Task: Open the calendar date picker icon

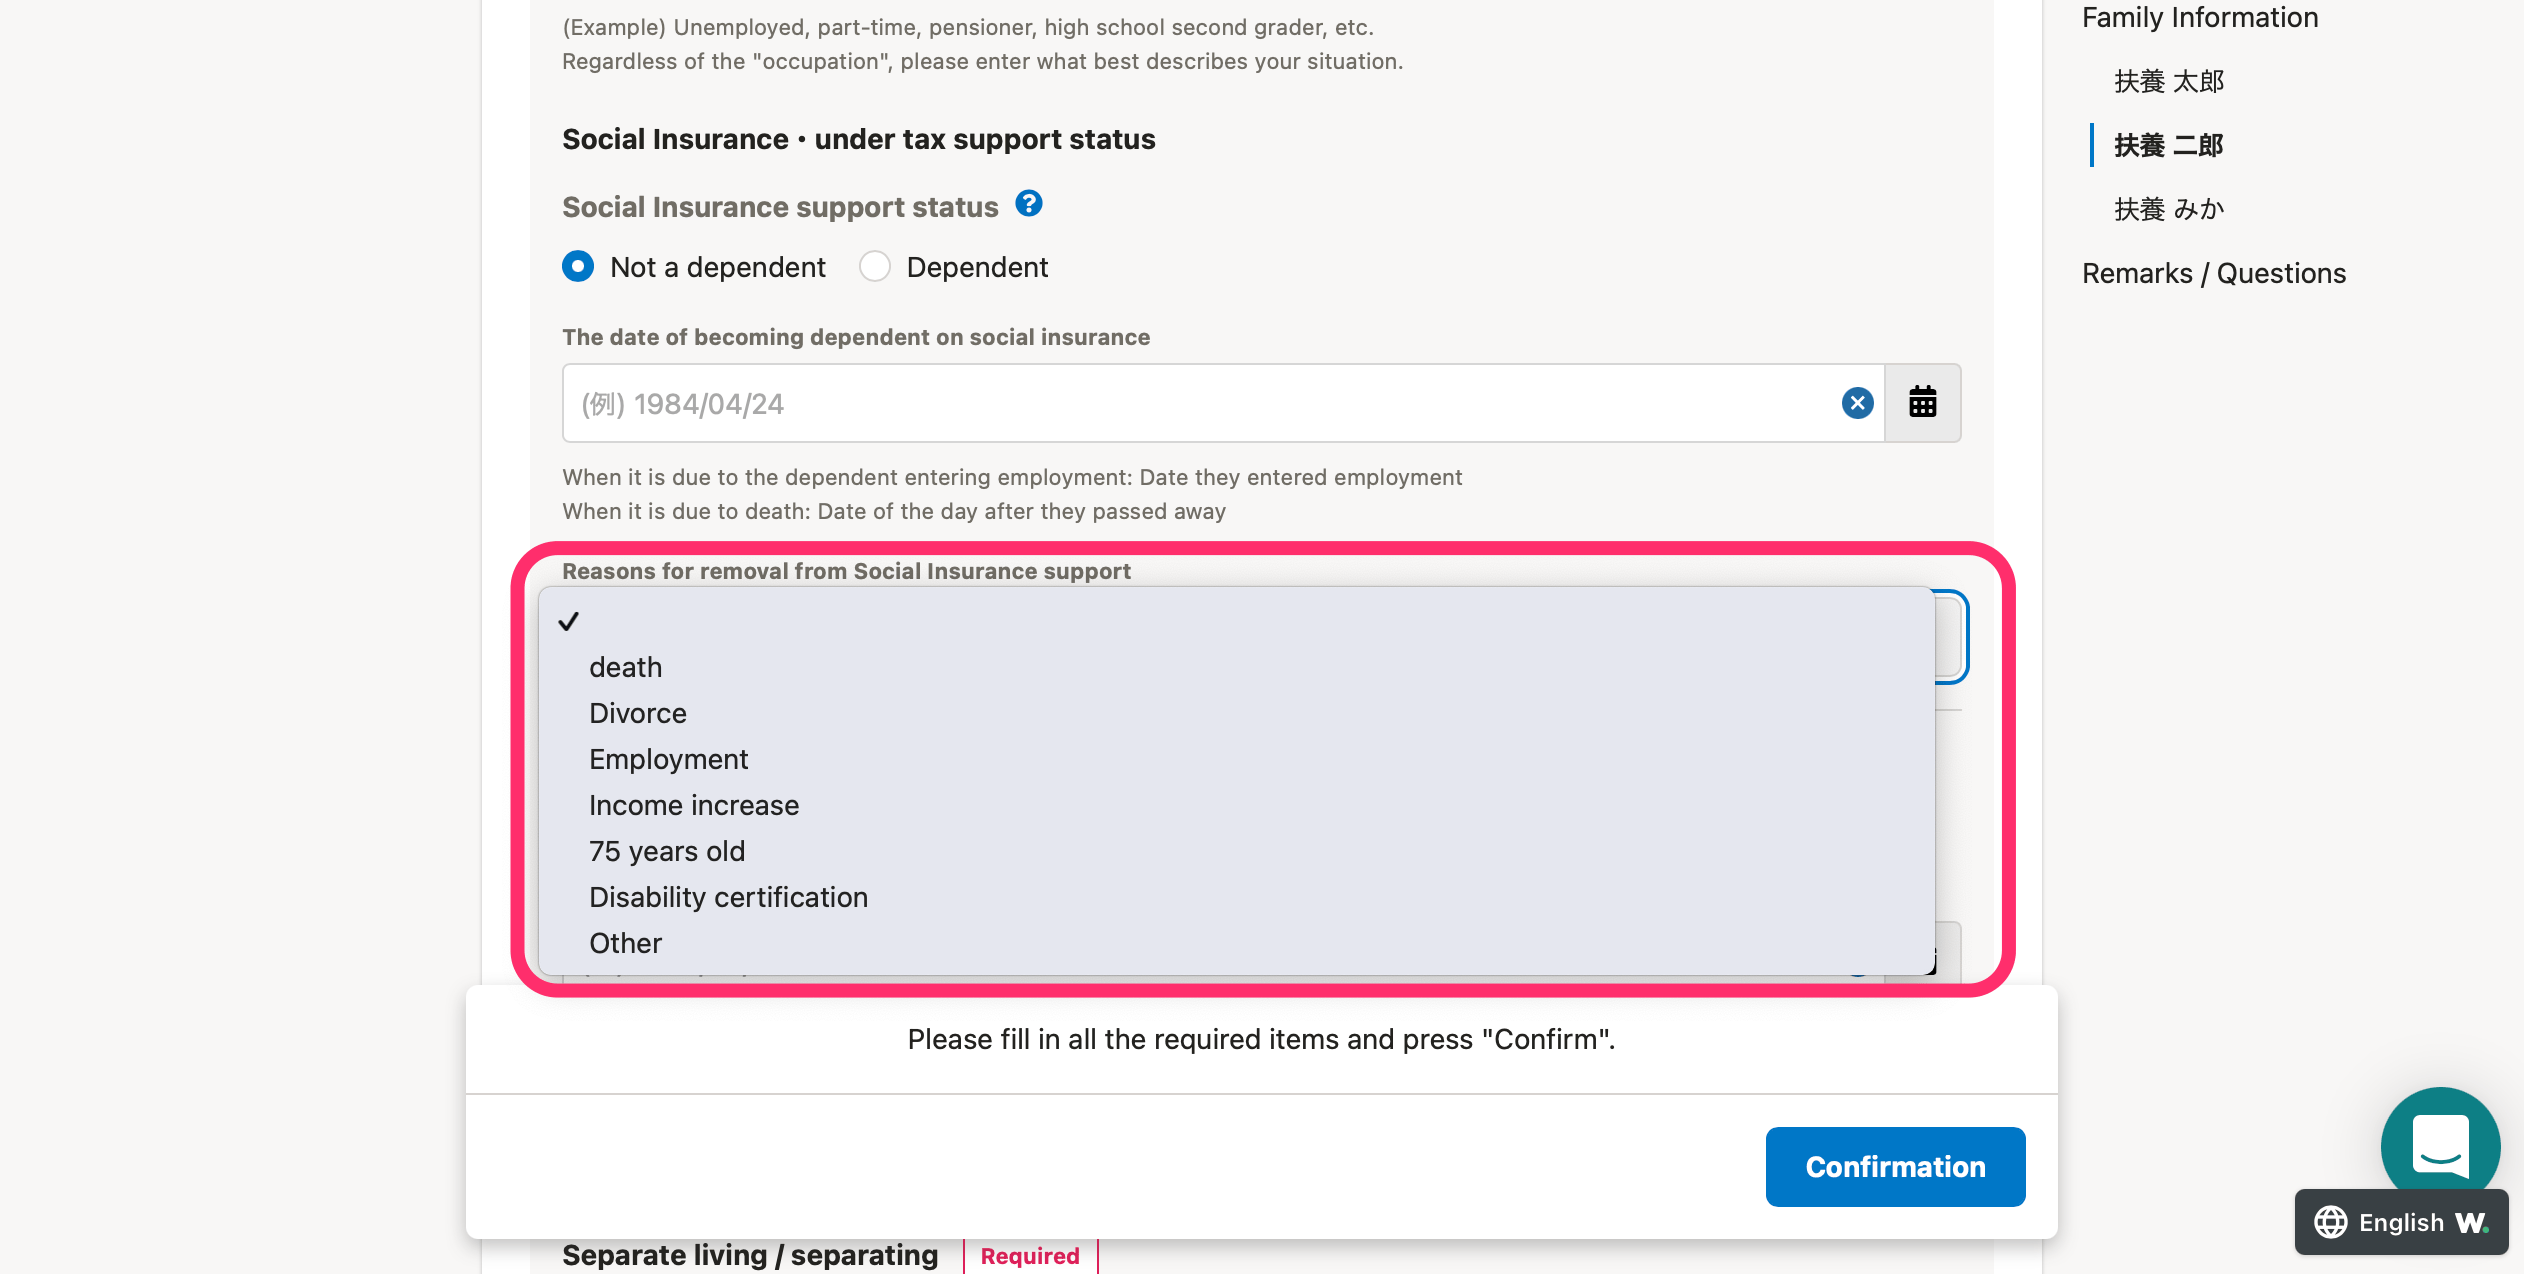Action: 1922,403
